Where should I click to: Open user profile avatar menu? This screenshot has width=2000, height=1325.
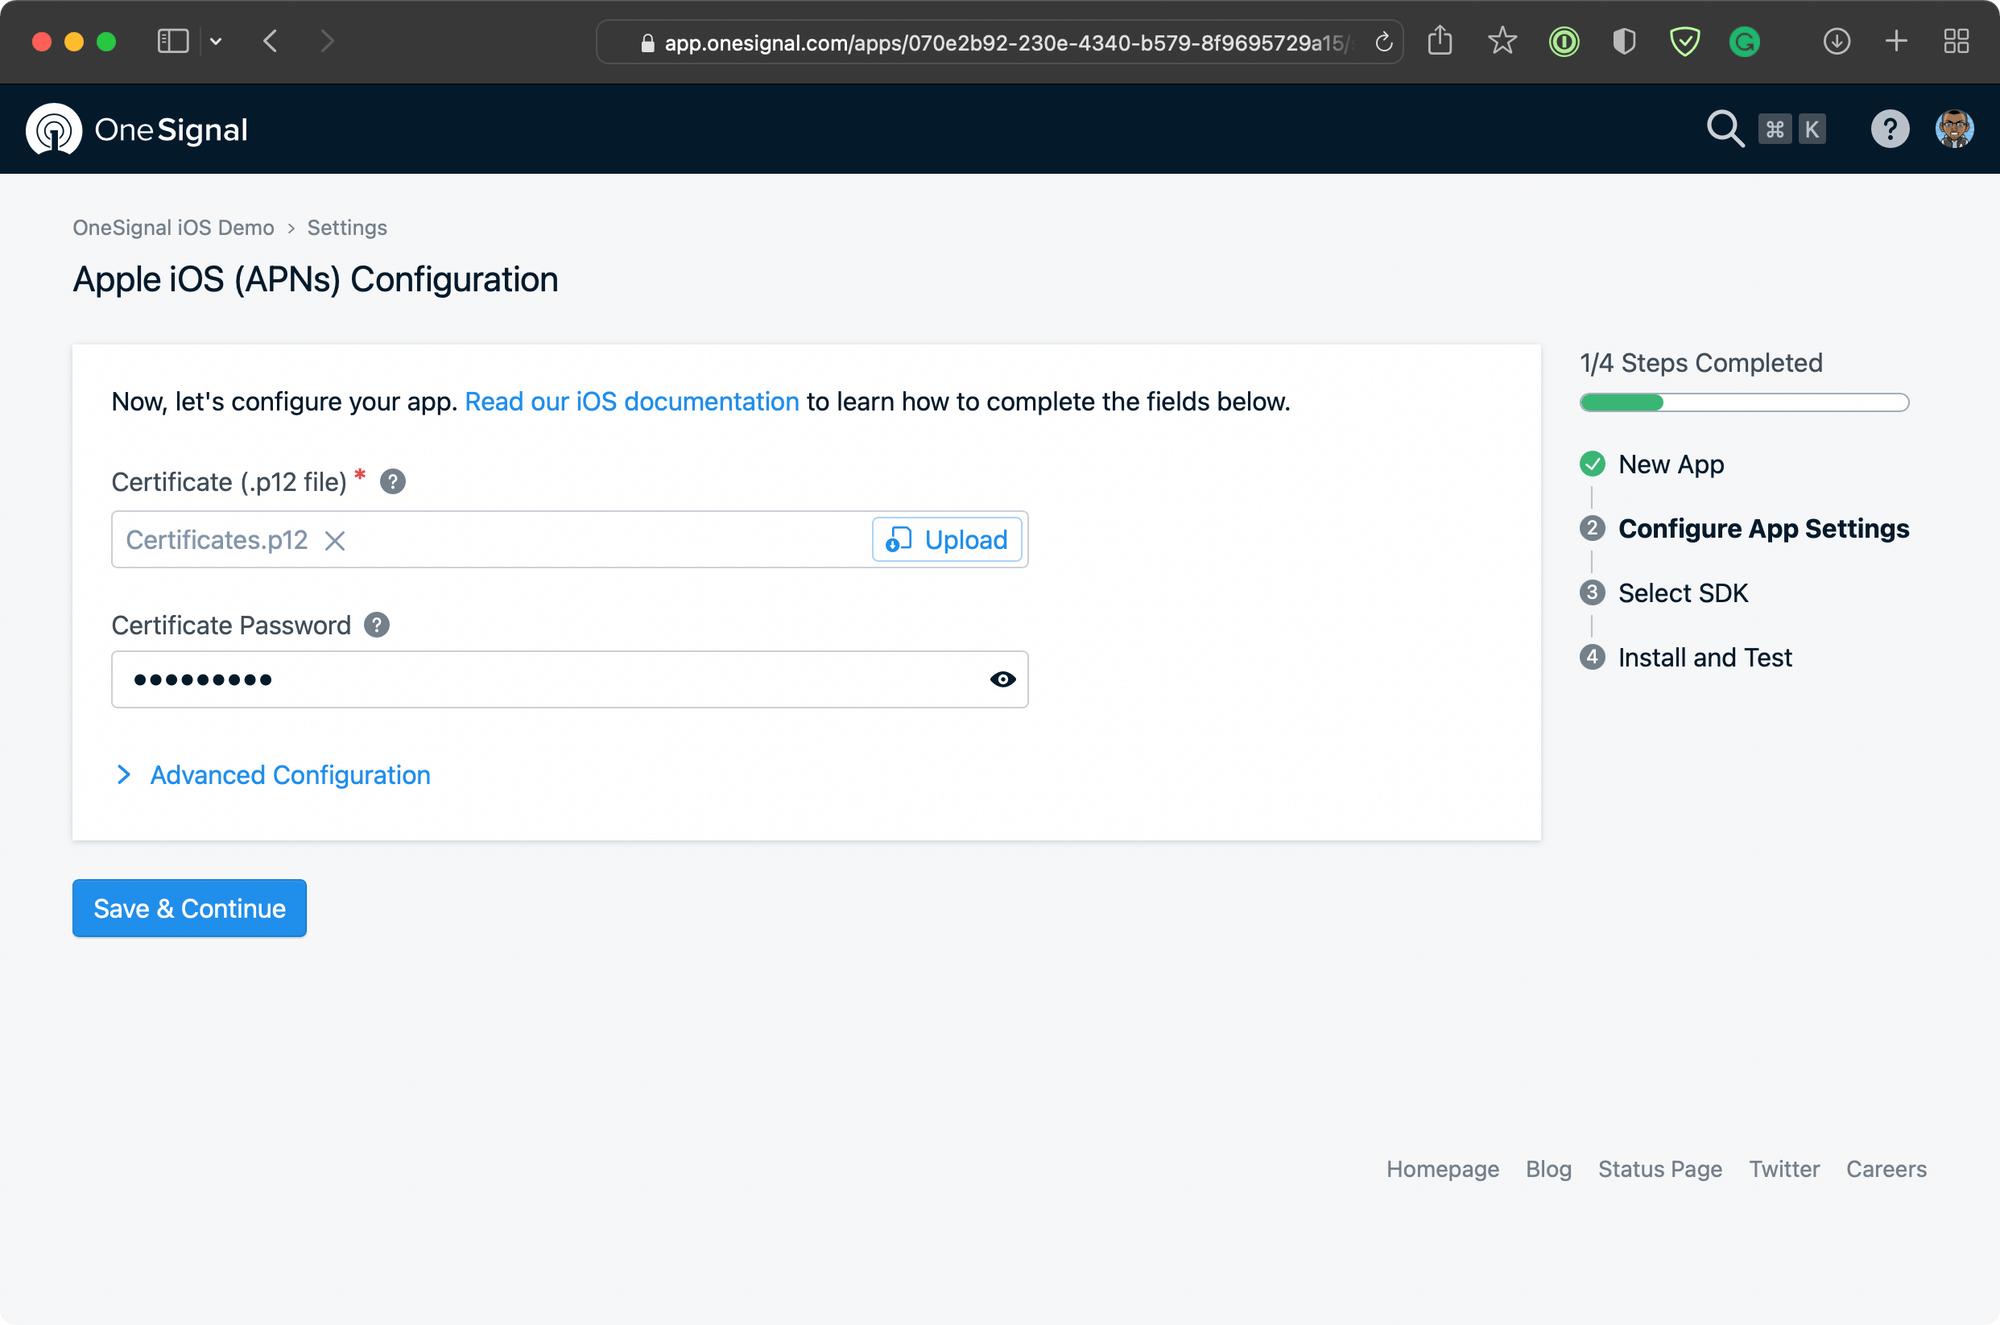pyautogui.click(x=1954, y=129)
